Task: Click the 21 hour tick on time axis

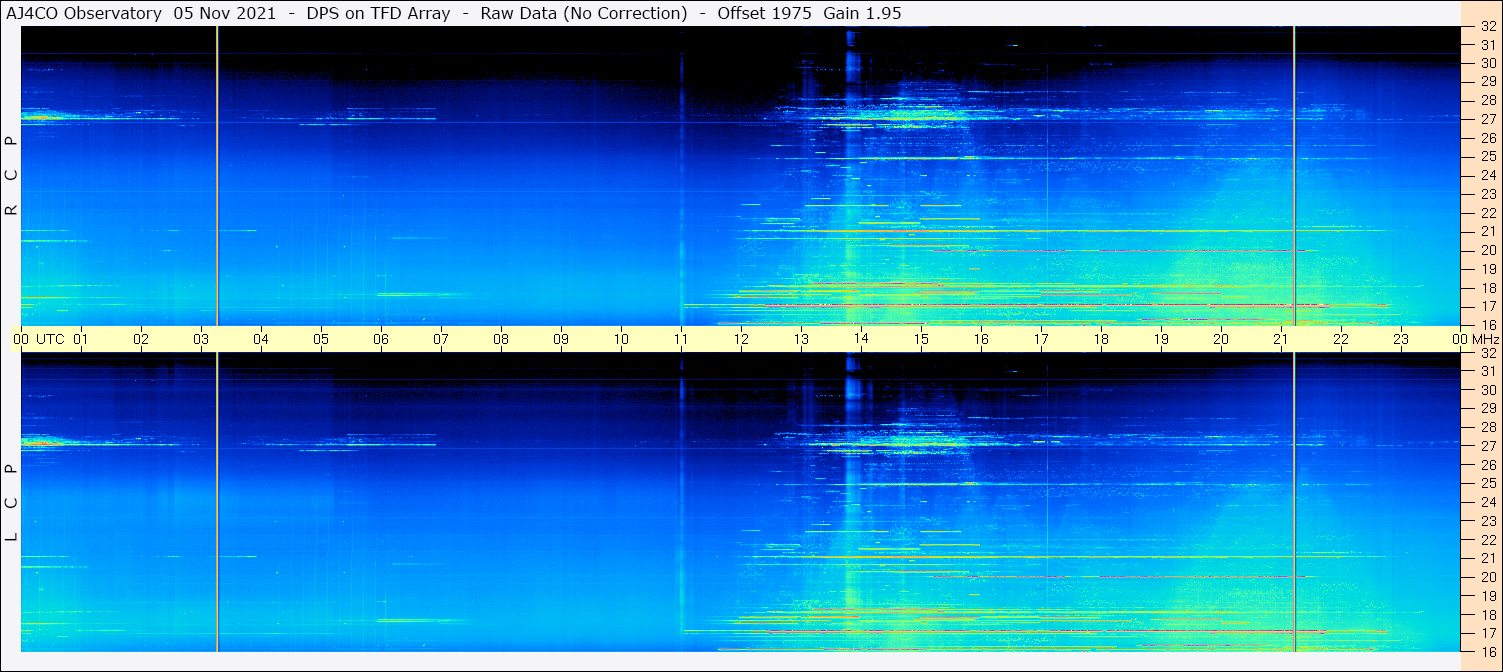Action: pyautogui.click(x=1281, y=339)
